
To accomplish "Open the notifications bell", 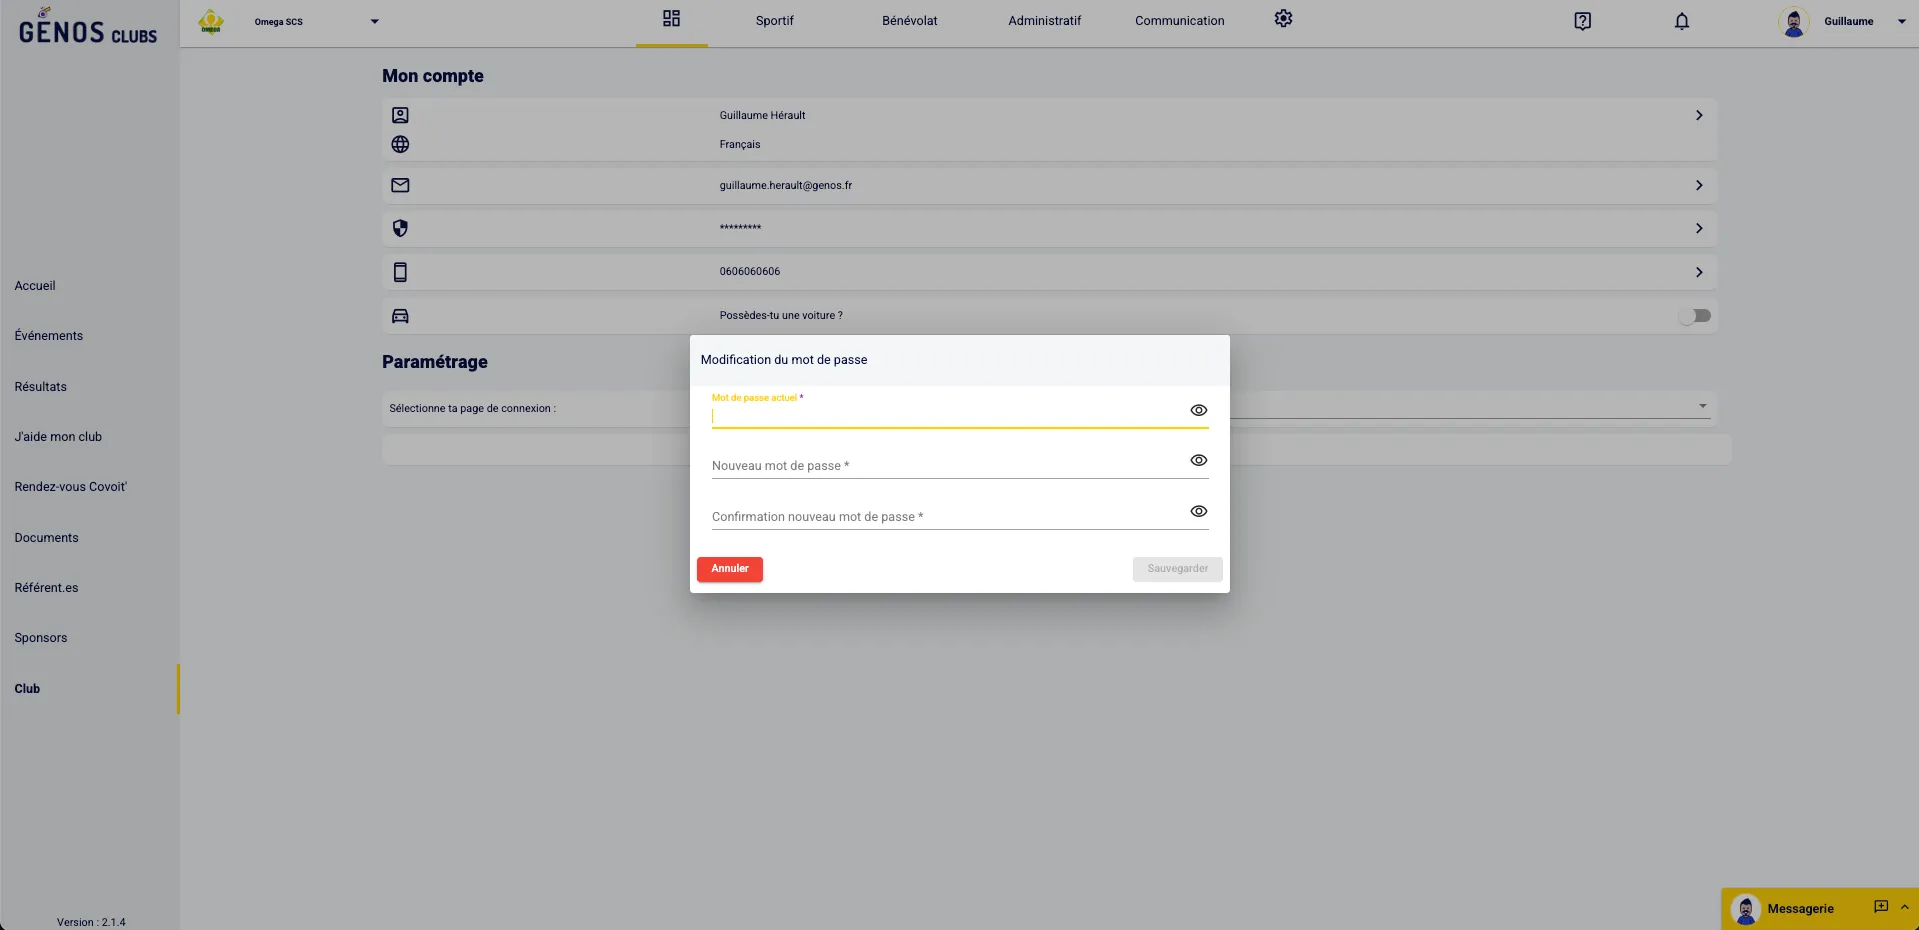I will pos(1681,21).
